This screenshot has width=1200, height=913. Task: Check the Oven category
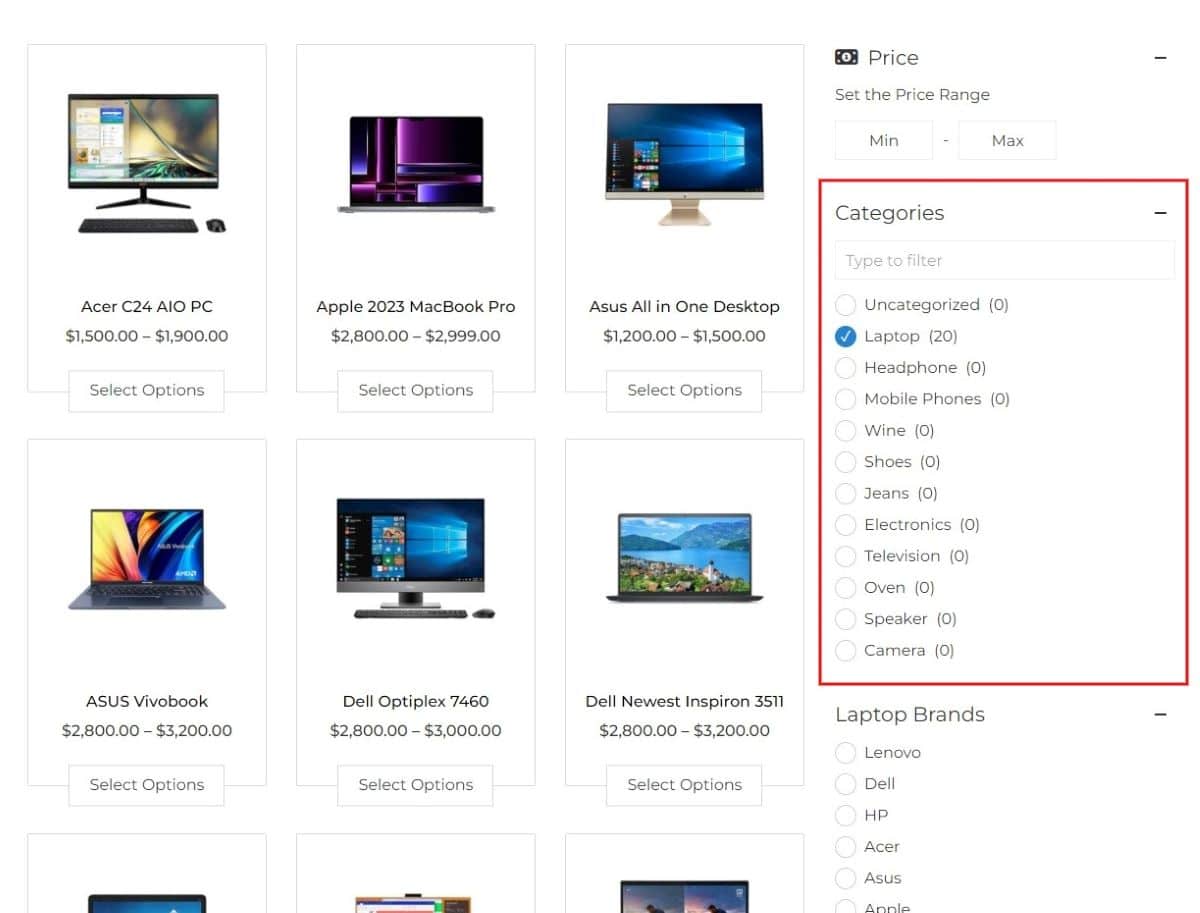[846, 587]
